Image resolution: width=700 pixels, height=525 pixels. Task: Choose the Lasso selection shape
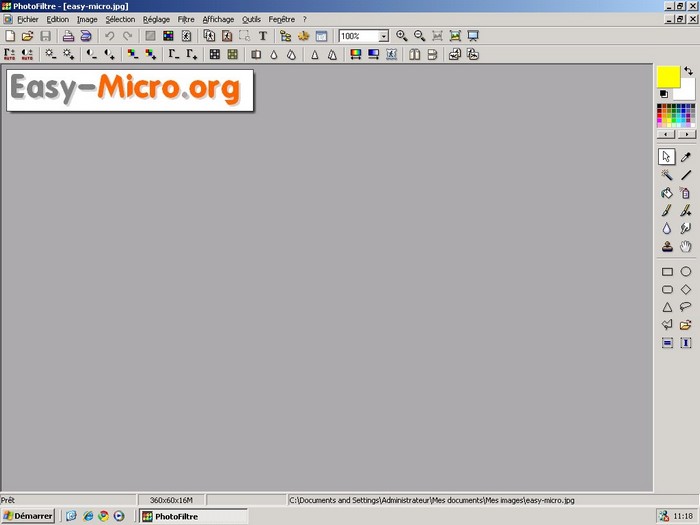[686, 307]
